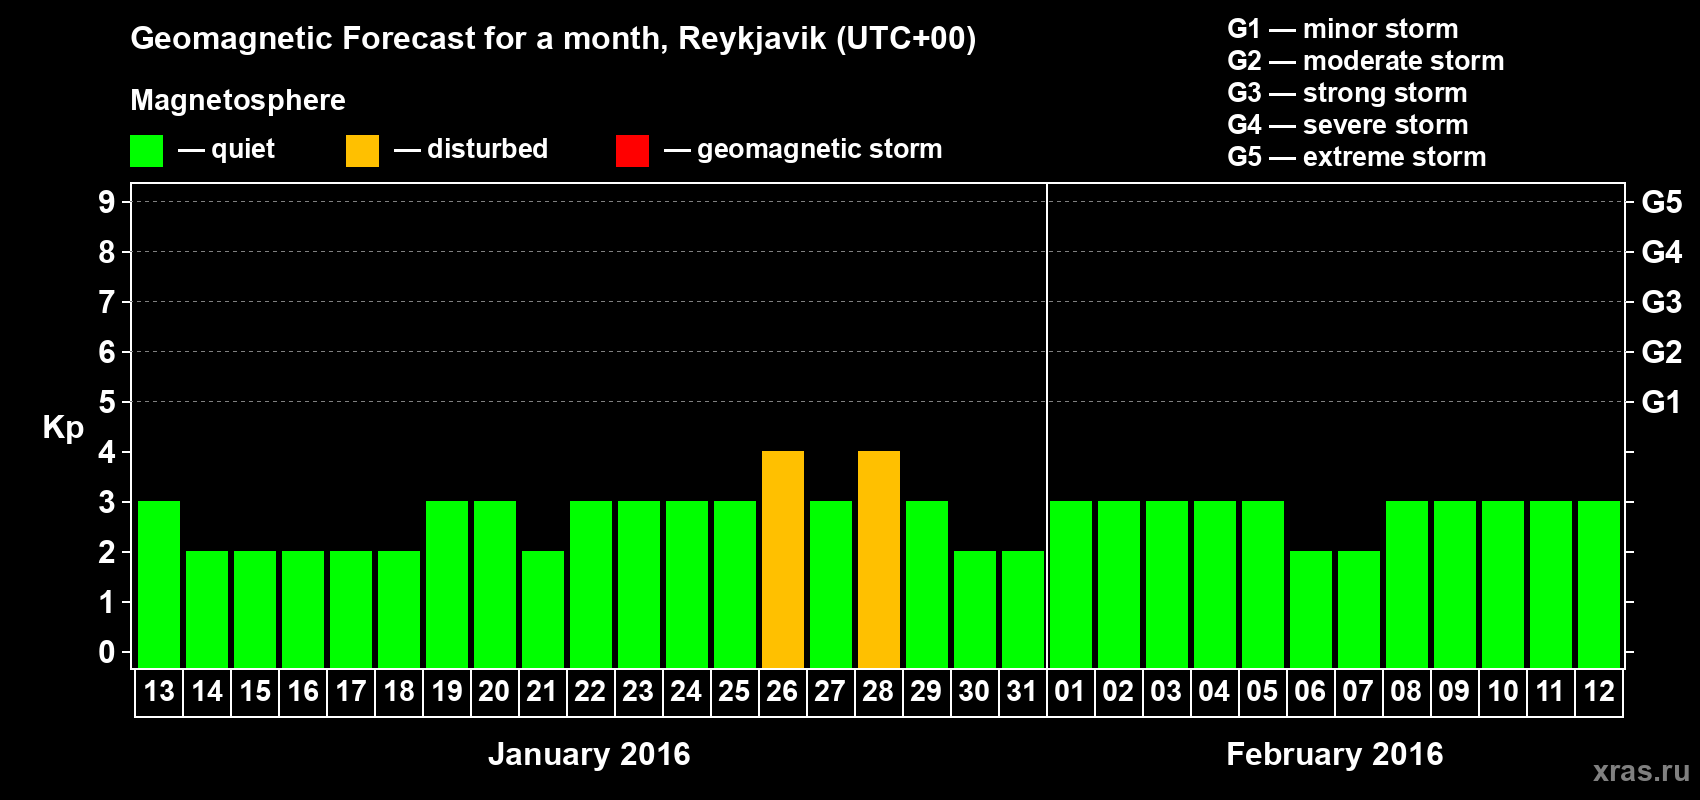The height and width of the screenshot is (800, 1700).
Task: Click date label 12 on the axis
Action: click(1599, 691)
